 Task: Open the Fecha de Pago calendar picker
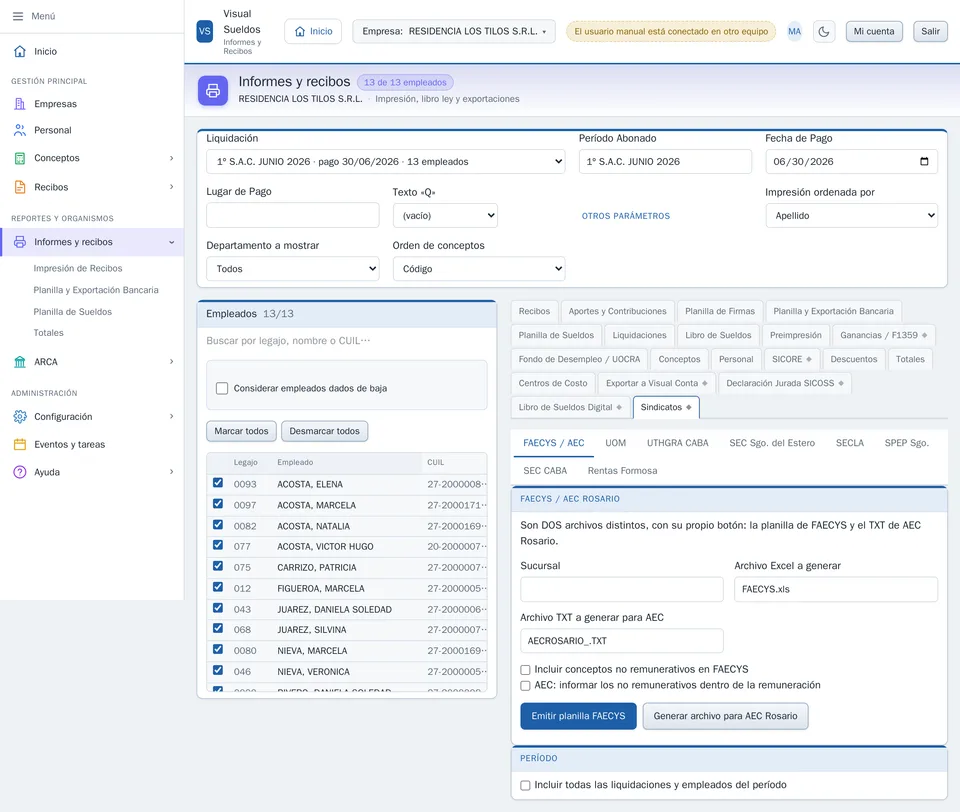pyautogui.click(x=924, y=162)
